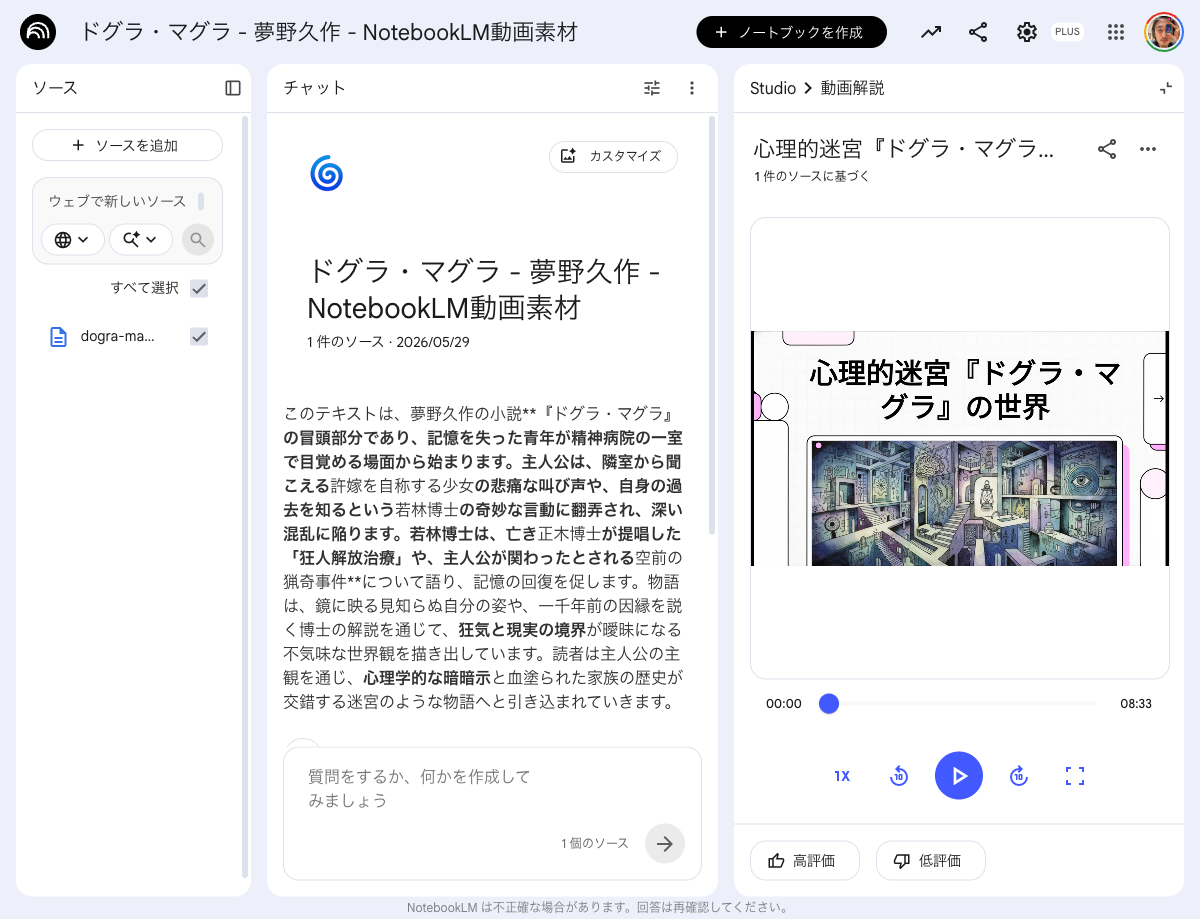The height and width of the screenshot is (919, 1200).
Task: Click the カスタマイズ button
Action: click(613, 156)
